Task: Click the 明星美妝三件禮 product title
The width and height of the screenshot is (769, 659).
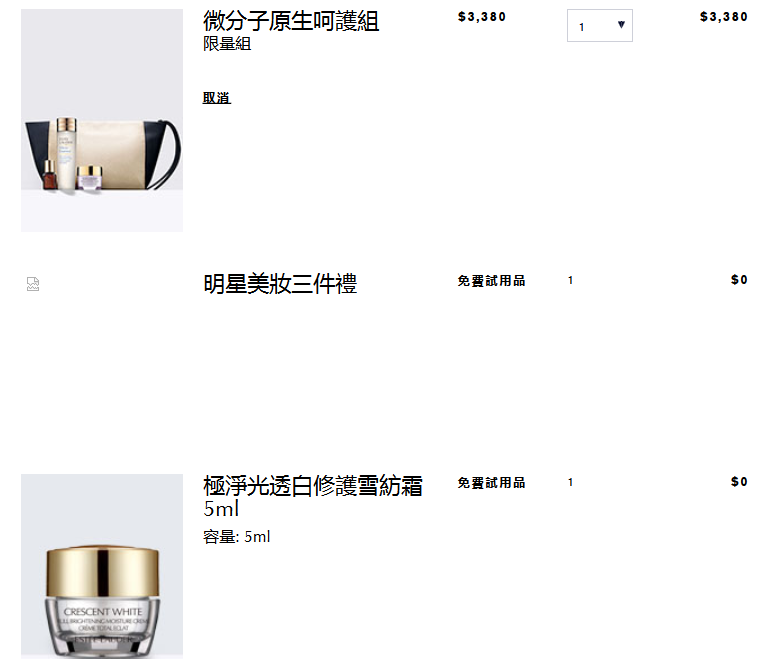Action: click(x=280, y=284)
